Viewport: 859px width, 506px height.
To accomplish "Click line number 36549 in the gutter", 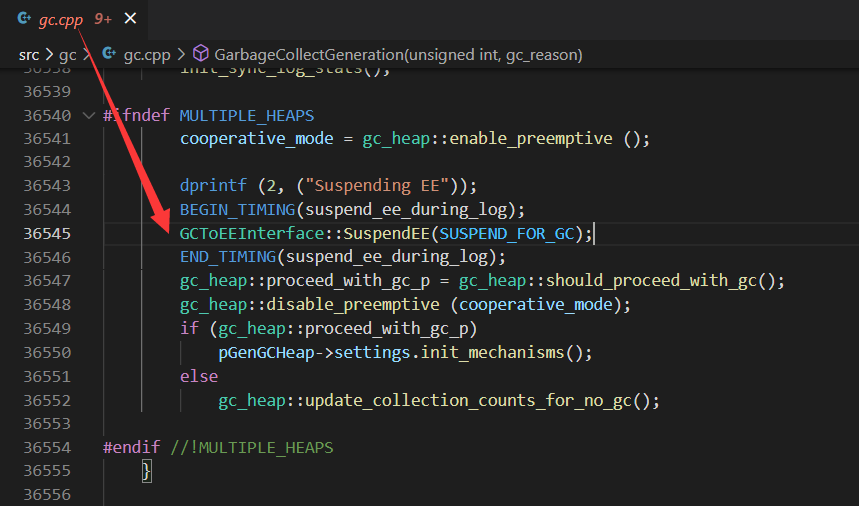I will [x=47, y=328].
